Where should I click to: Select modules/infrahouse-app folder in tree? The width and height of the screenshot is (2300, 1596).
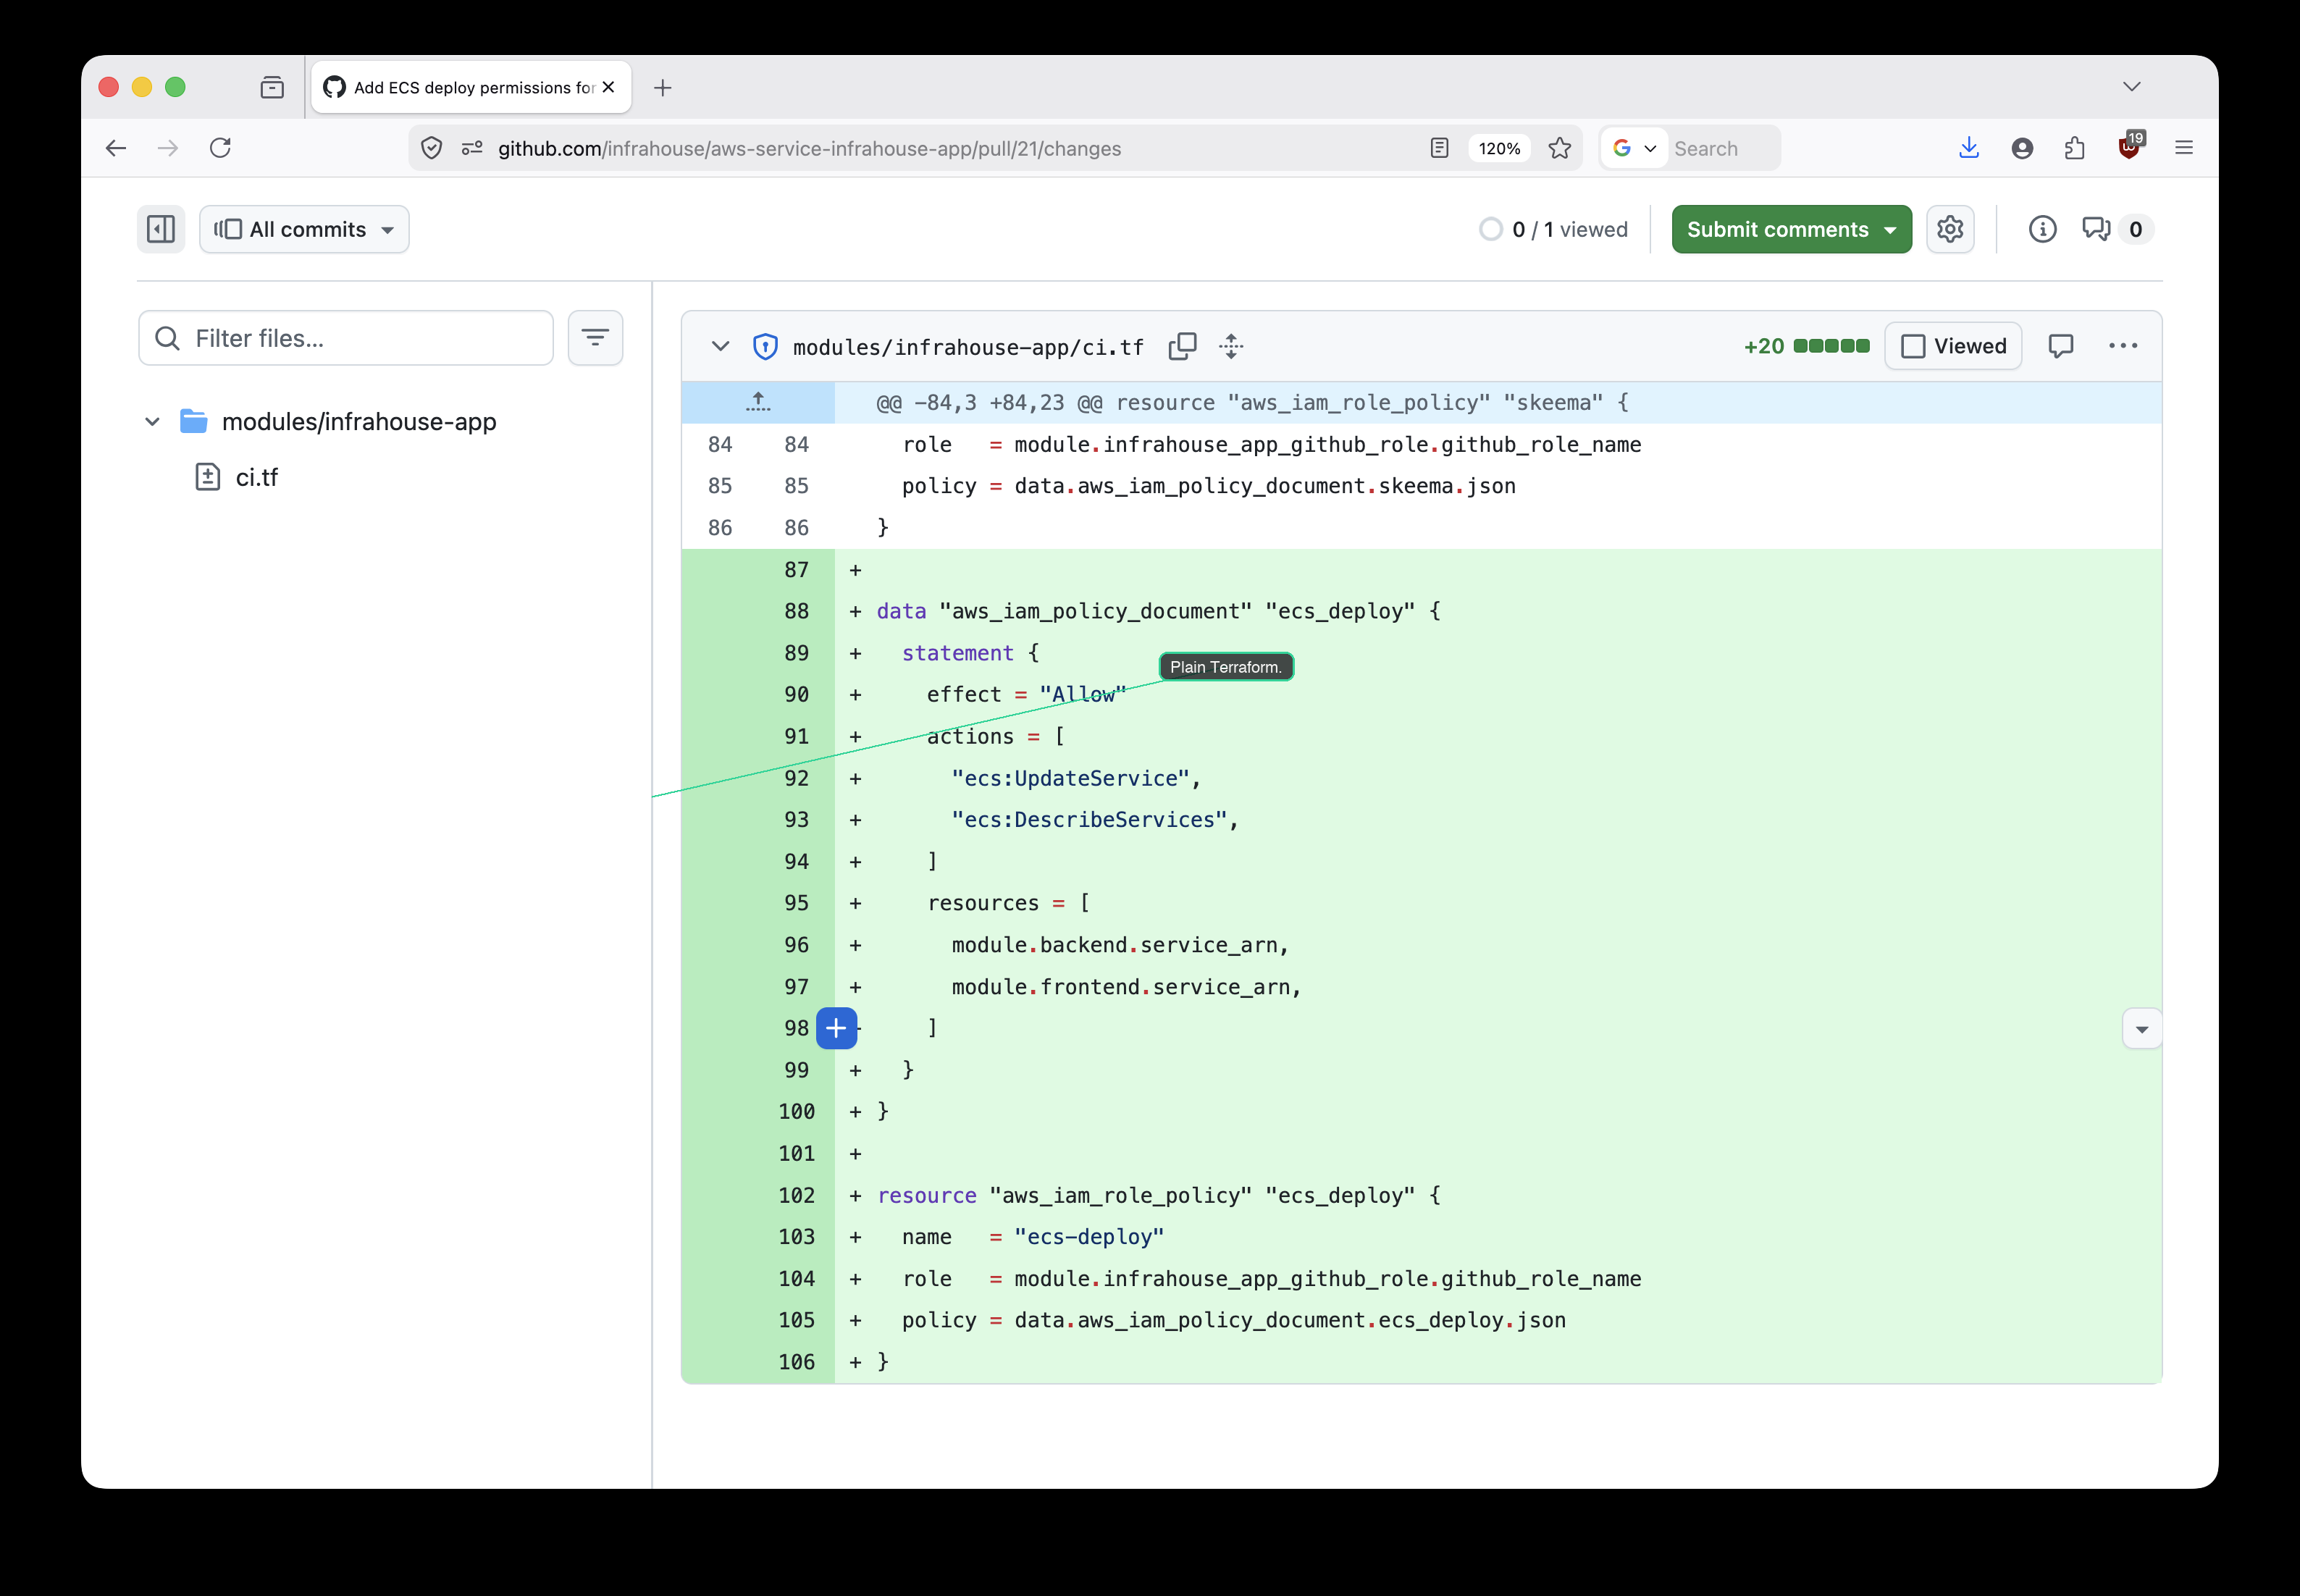[358, 422]
